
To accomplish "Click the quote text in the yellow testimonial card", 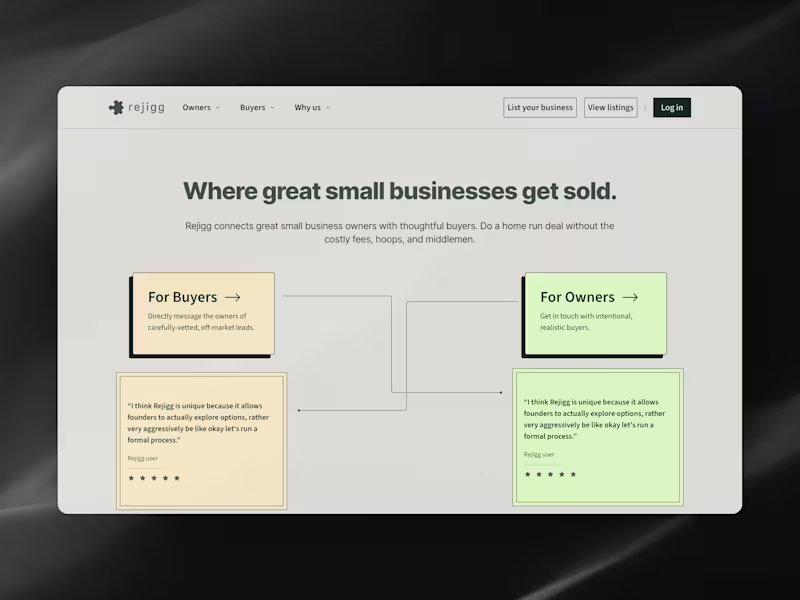I will point(198,423).
